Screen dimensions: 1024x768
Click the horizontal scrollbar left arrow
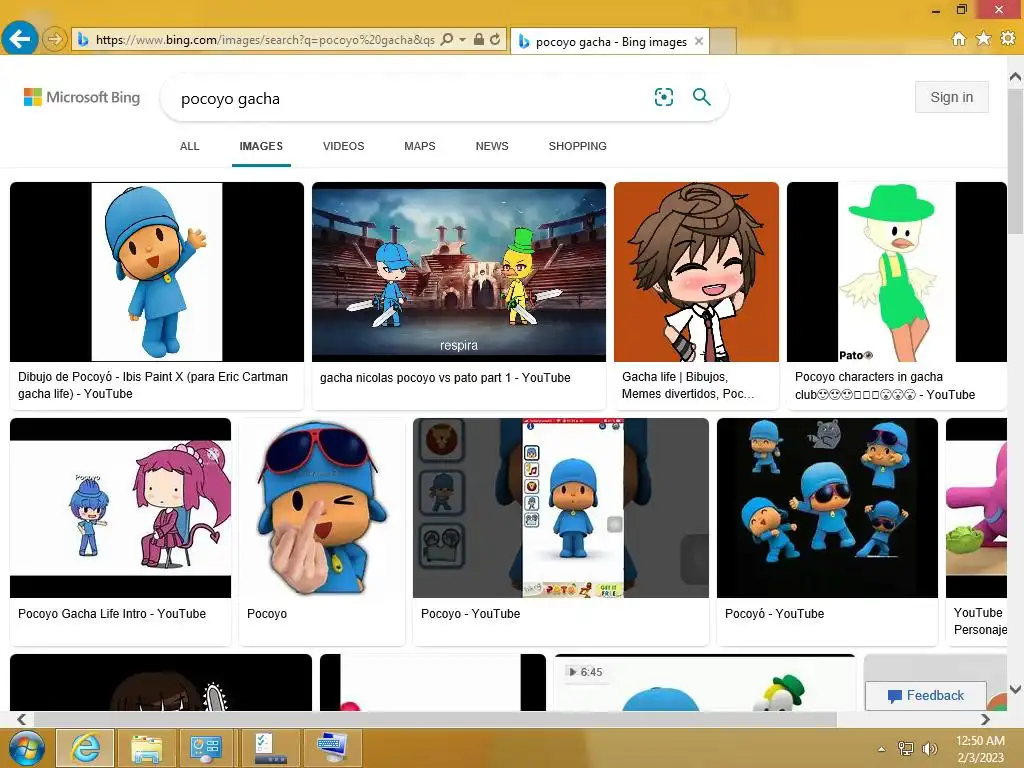tap(22, 719)
